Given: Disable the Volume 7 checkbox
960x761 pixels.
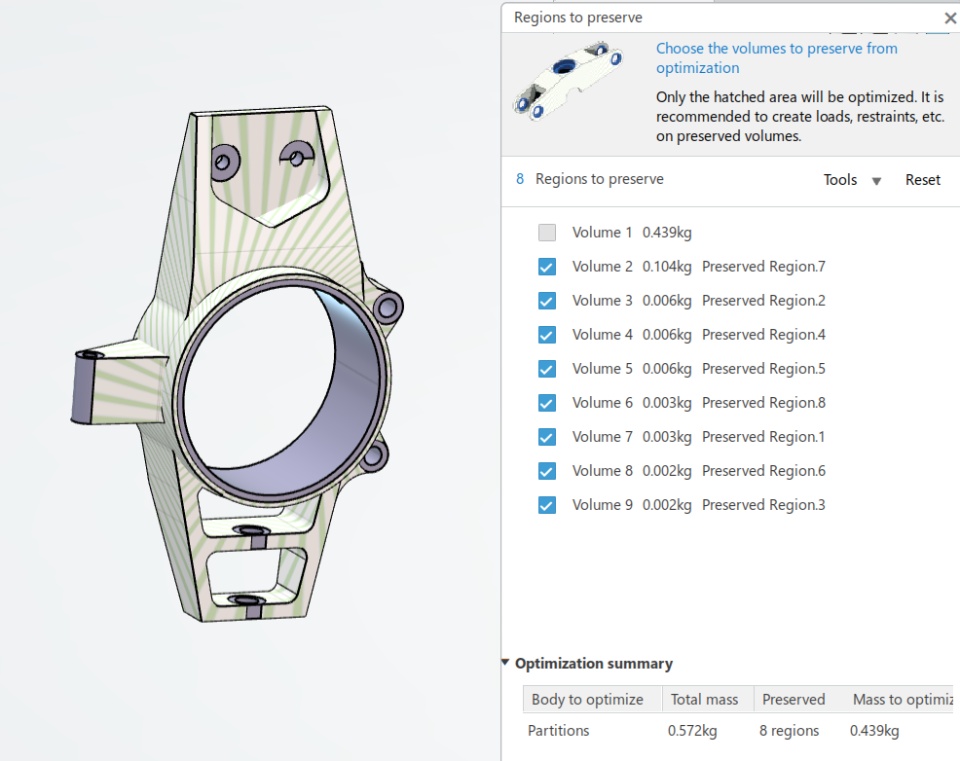Looking at the screenshot, I should pos(547,437).
